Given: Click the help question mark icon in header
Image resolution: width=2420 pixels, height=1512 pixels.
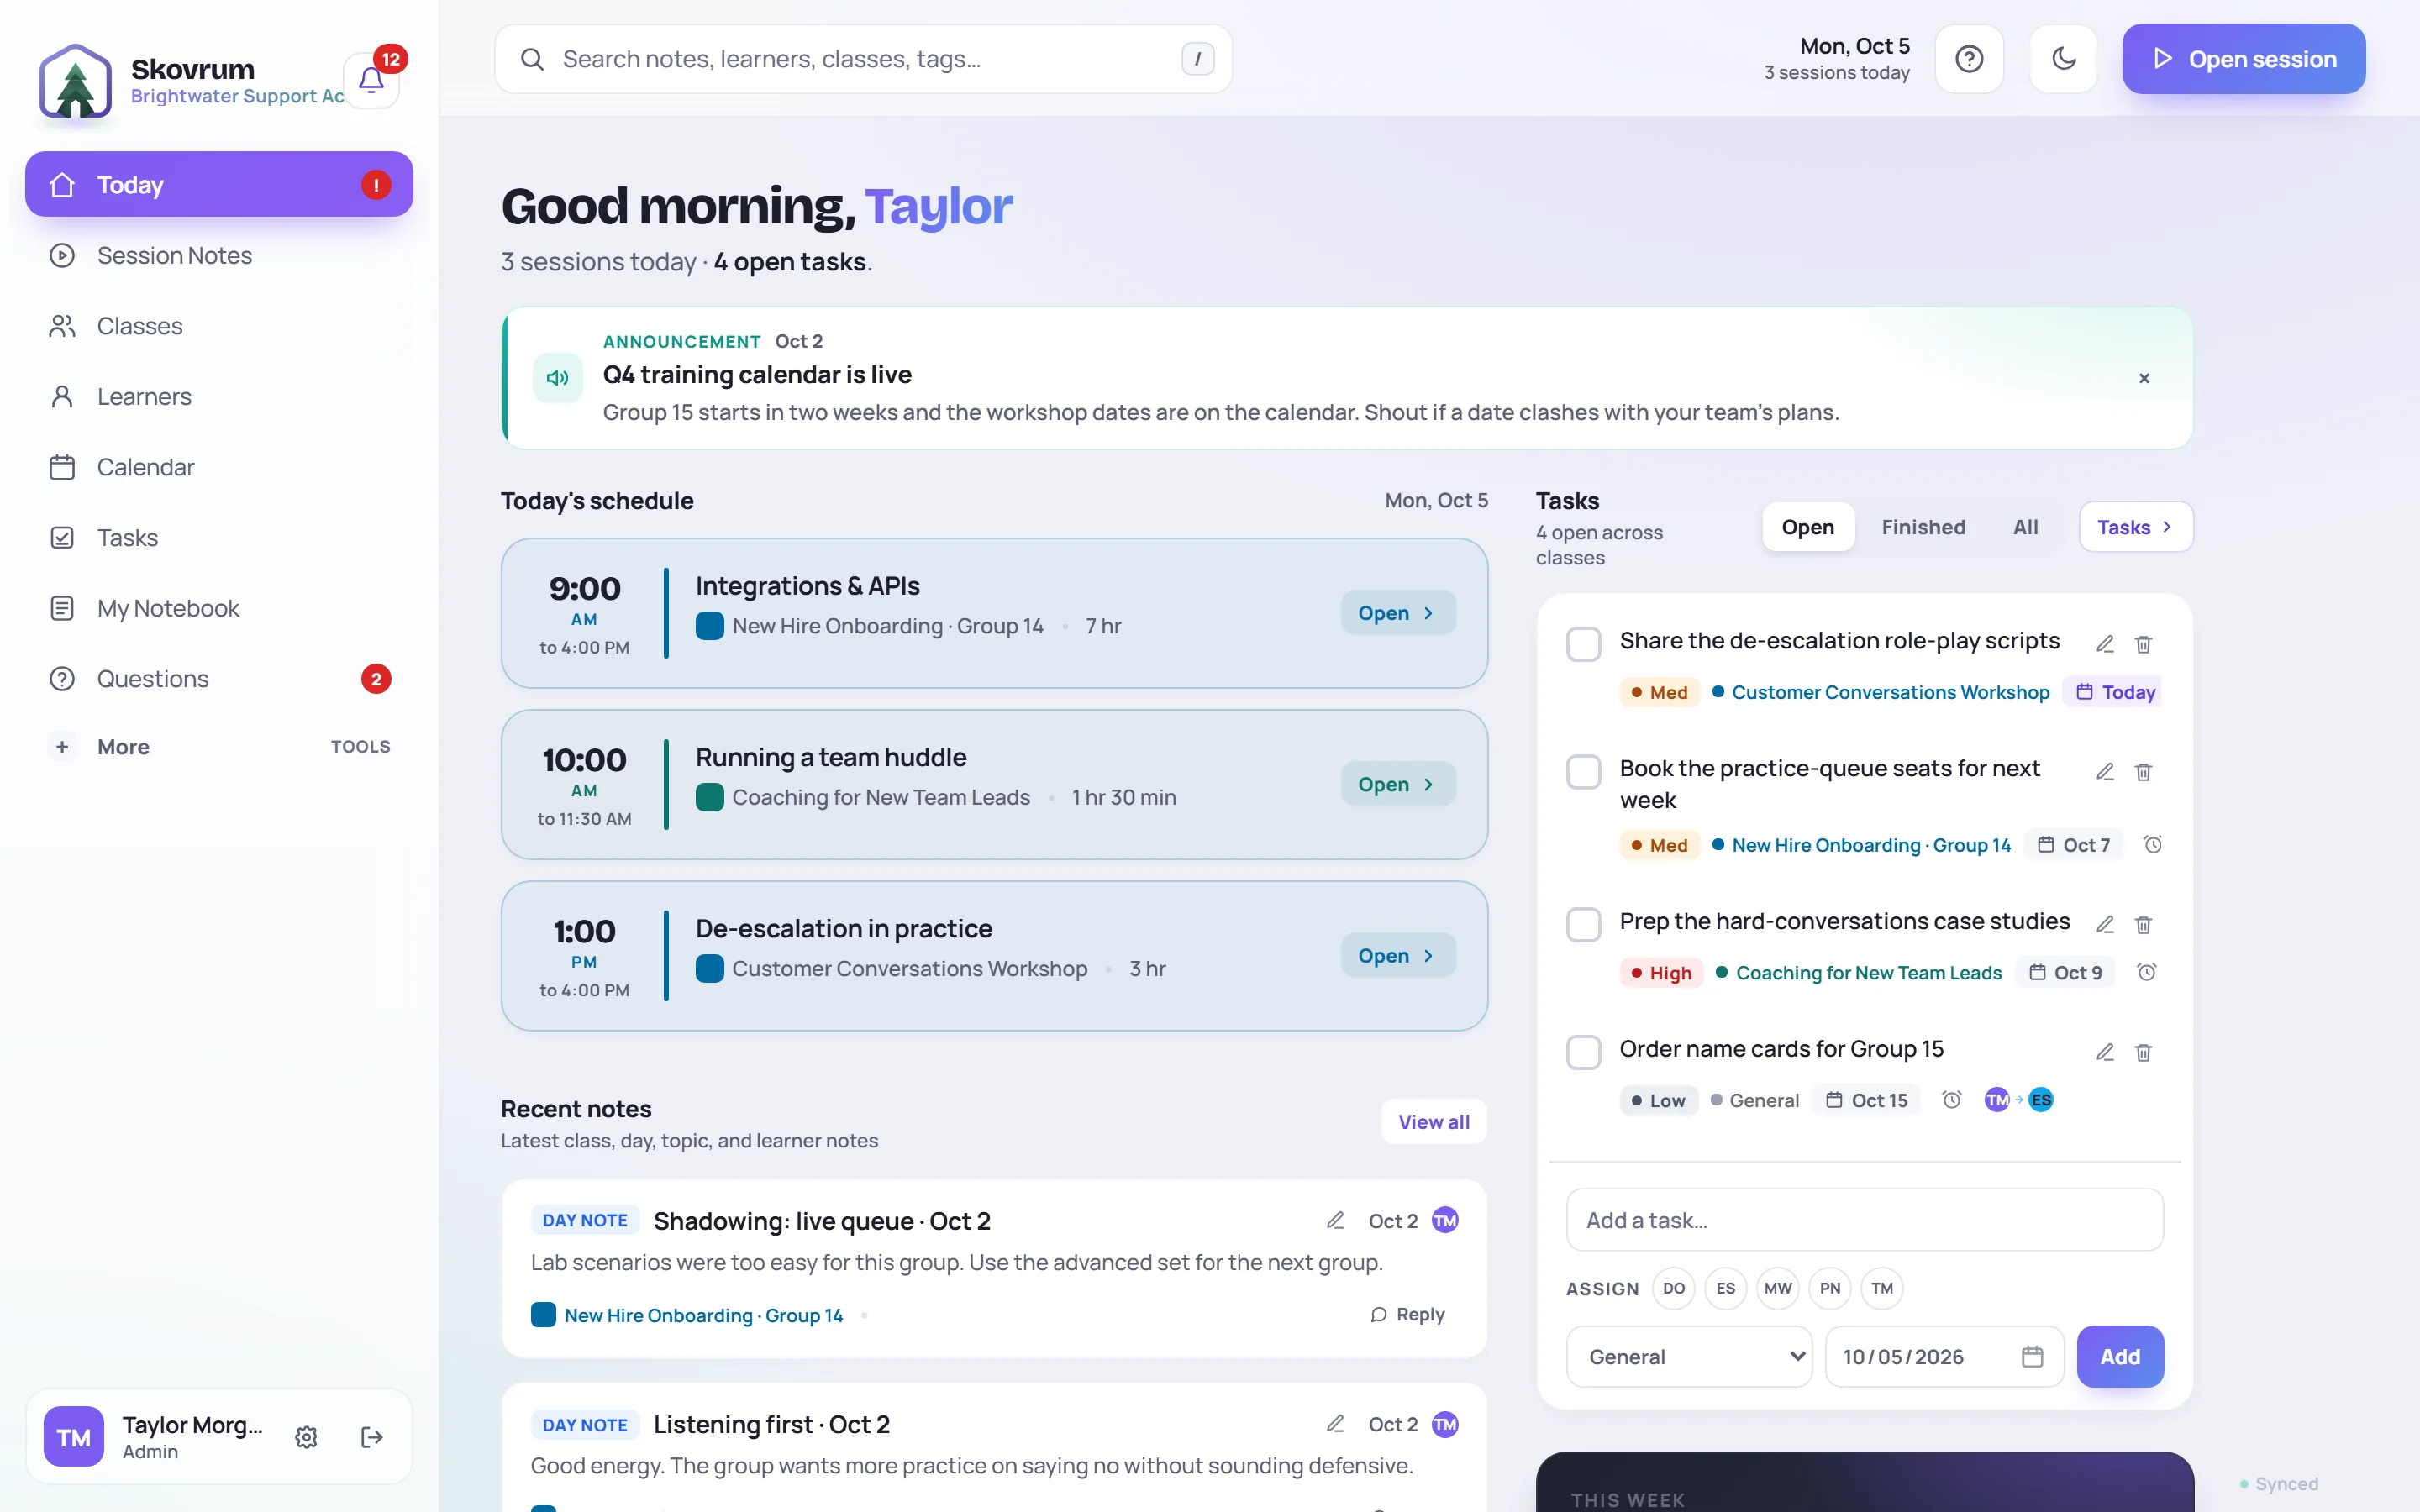Looking at the screenshot, I should tap(1968, 59).
